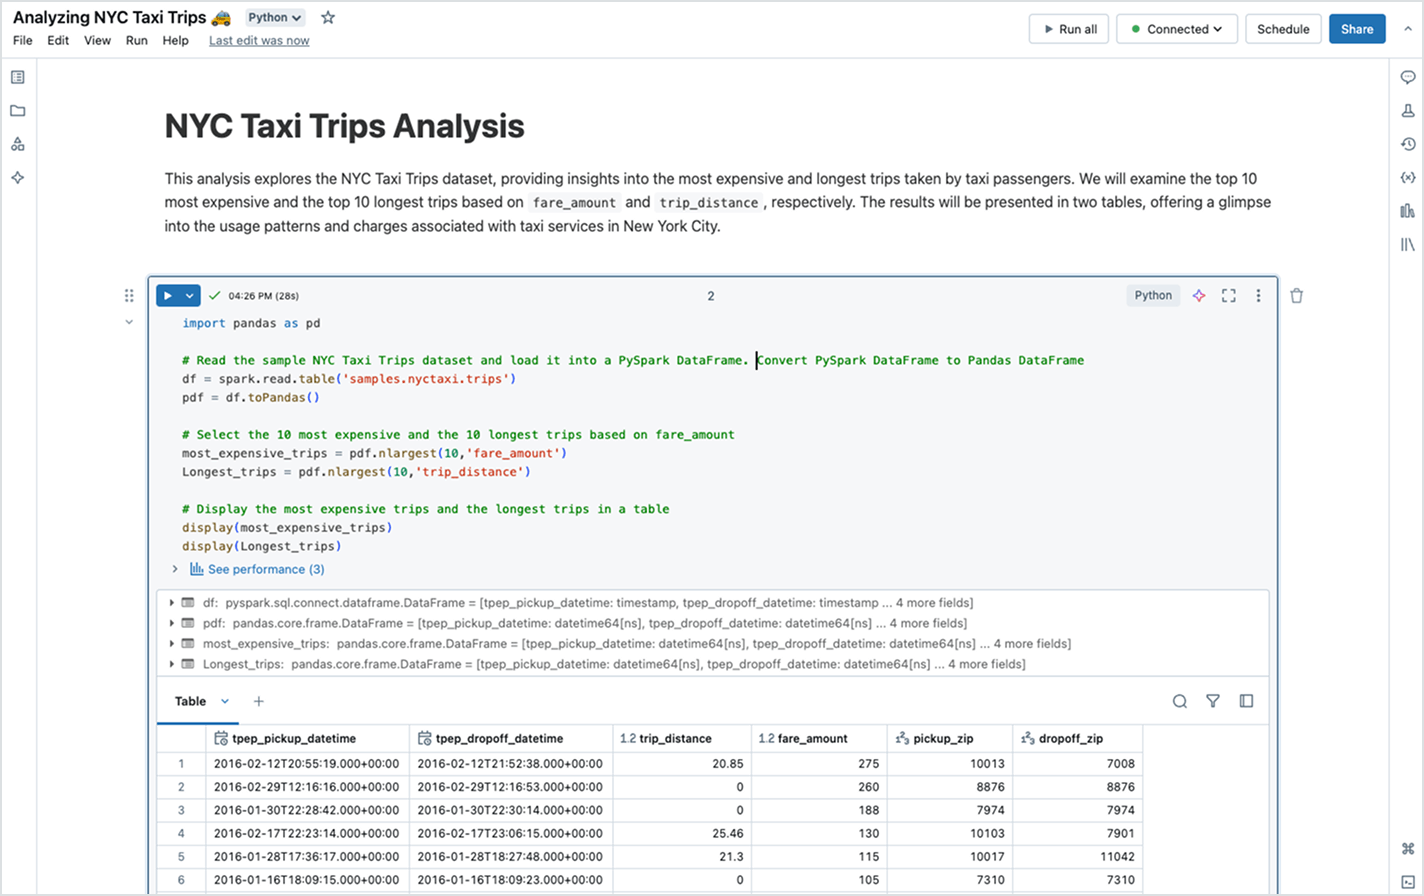1424x896 pixels.
Task: Open the Last edit was now link
Action: click(x=259, y=40)
